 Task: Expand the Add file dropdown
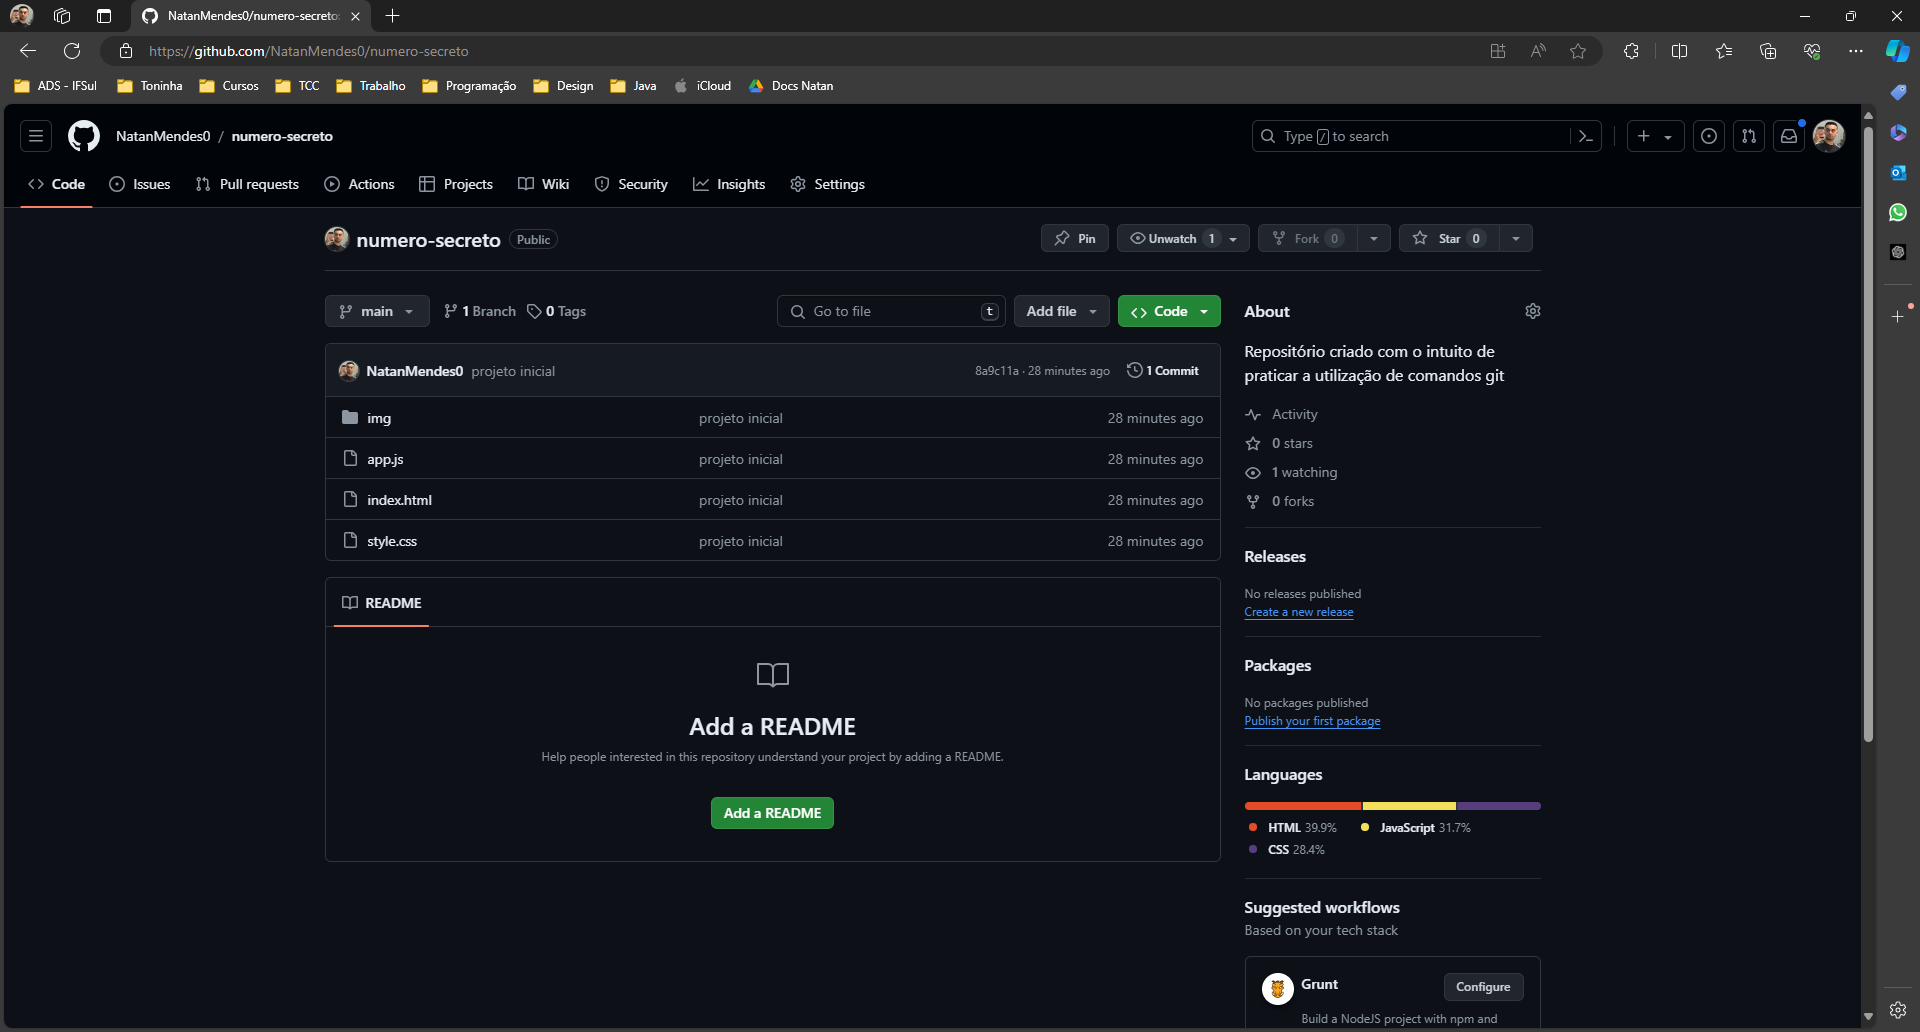1062,311
